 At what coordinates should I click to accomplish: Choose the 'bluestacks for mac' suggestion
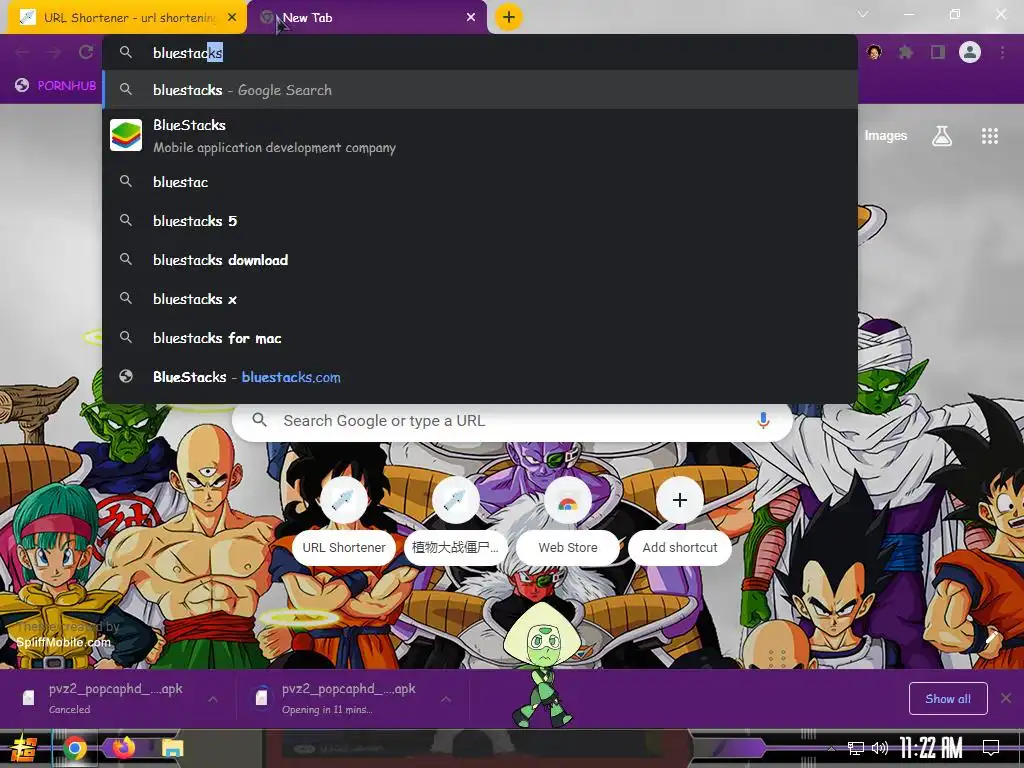480,338
